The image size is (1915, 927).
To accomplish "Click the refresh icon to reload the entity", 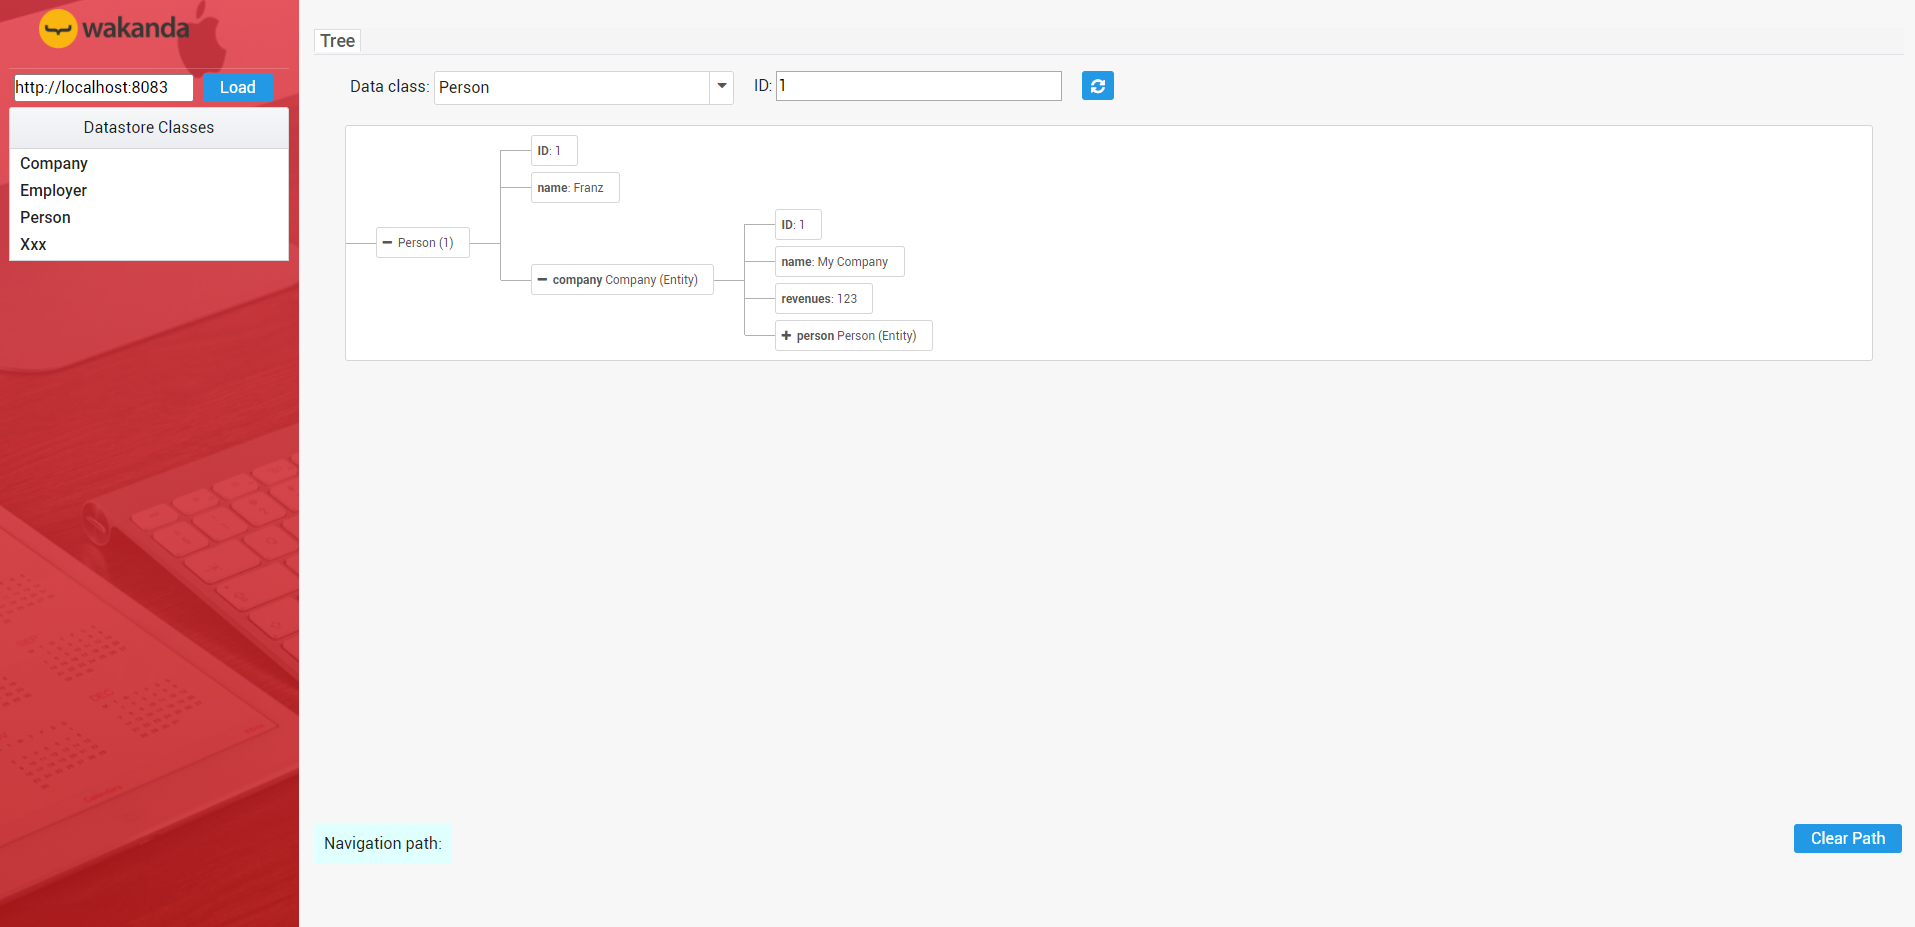I will tap(1097, 85).
